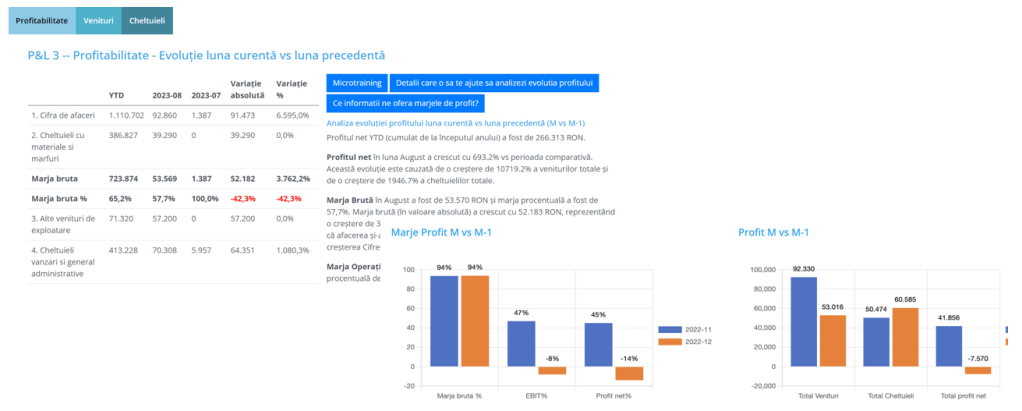Click 'Ce informatii ne ofera marjele de profit?'
The width and height of the screenshot is (1022, 411).
tap(406, 103)
